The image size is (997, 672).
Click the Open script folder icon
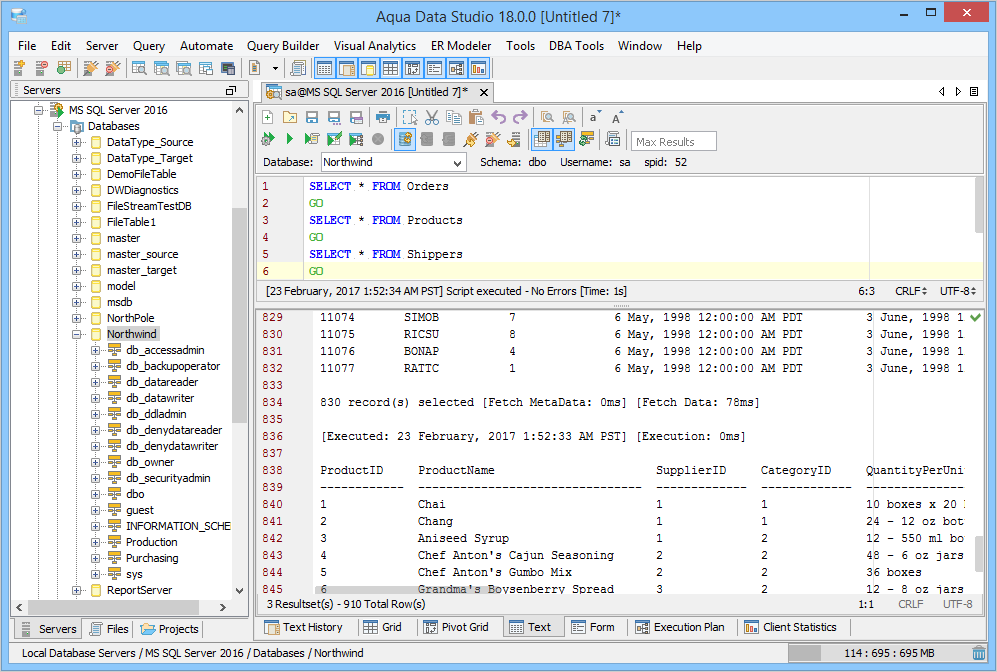(289, 117)
